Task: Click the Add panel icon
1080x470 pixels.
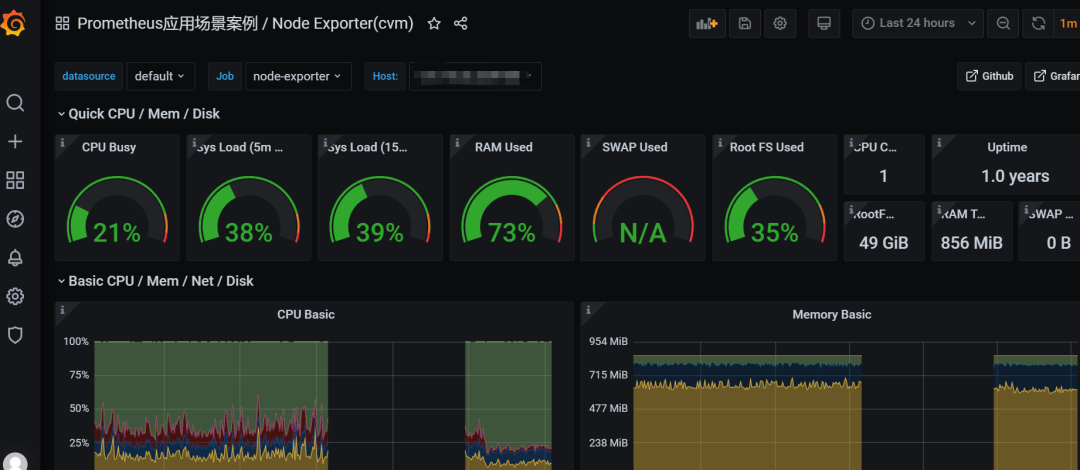Action: [x=707, y=23]
